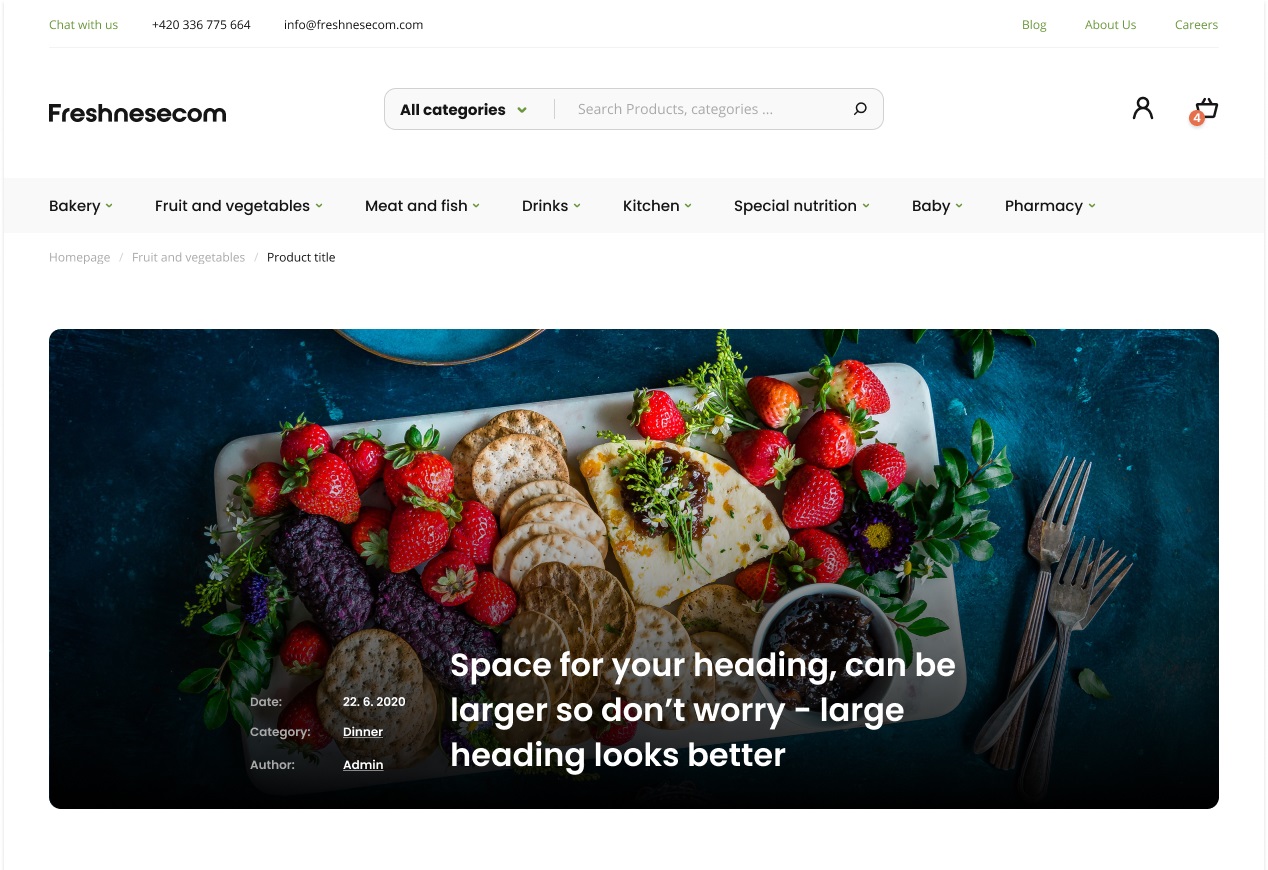This screenshot has width=1268, height=870.
Task: Go to the Careers page
Action: click(1196, 25)
